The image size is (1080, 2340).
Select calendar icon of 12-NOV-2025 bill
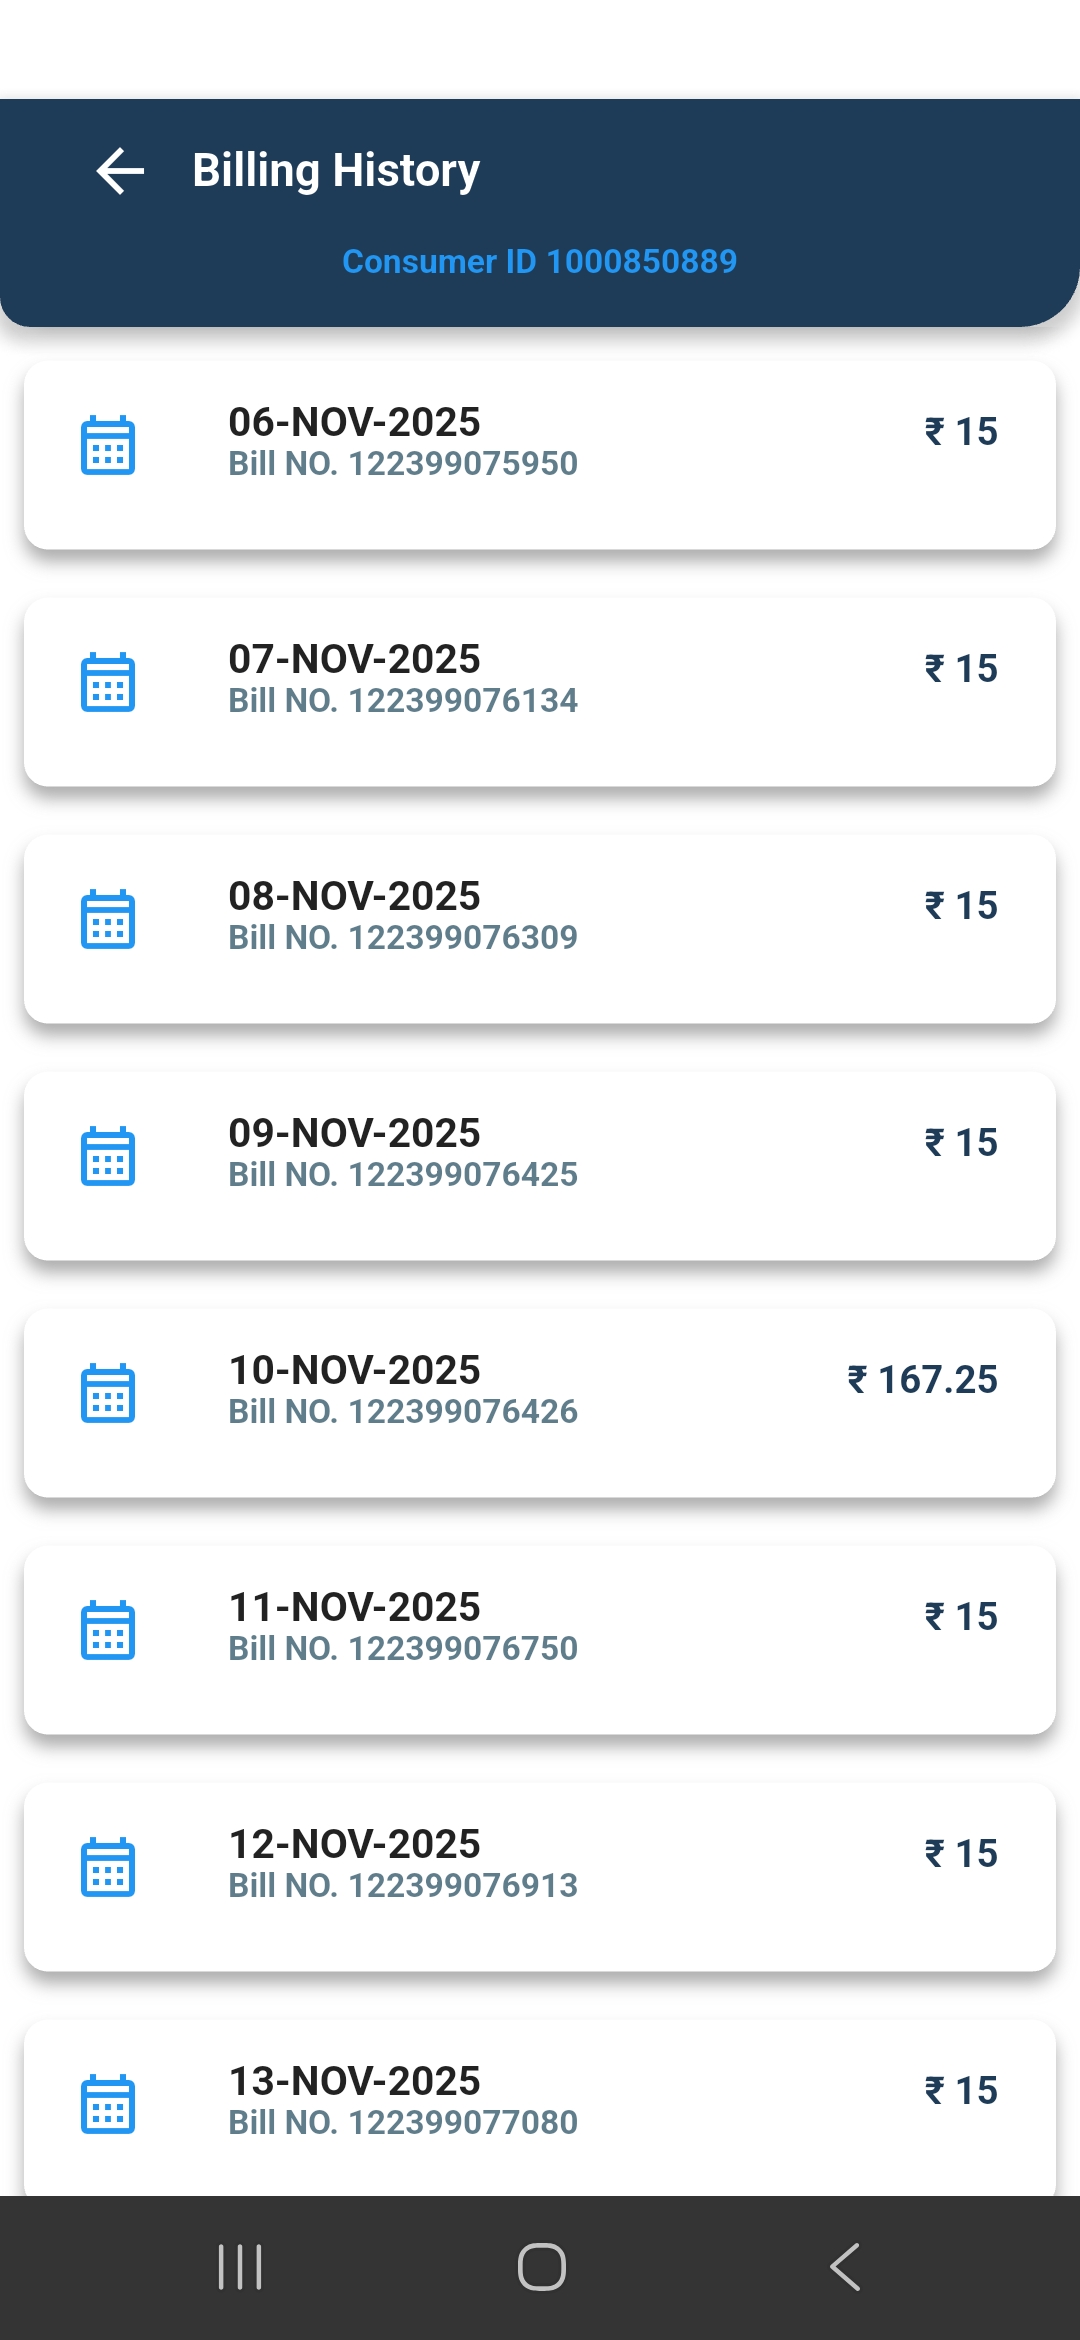point(108,1867)
